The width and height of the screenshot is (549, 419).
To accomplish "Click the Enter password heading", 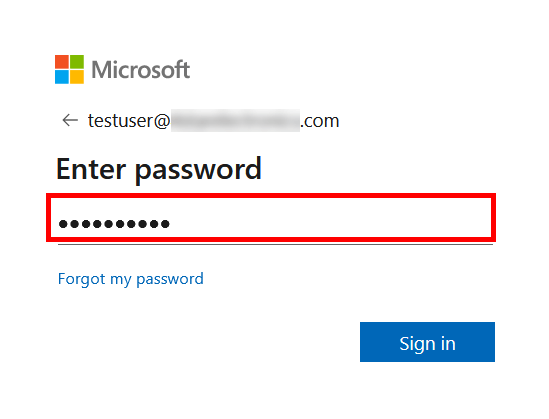I will click(x=159, y=170).
